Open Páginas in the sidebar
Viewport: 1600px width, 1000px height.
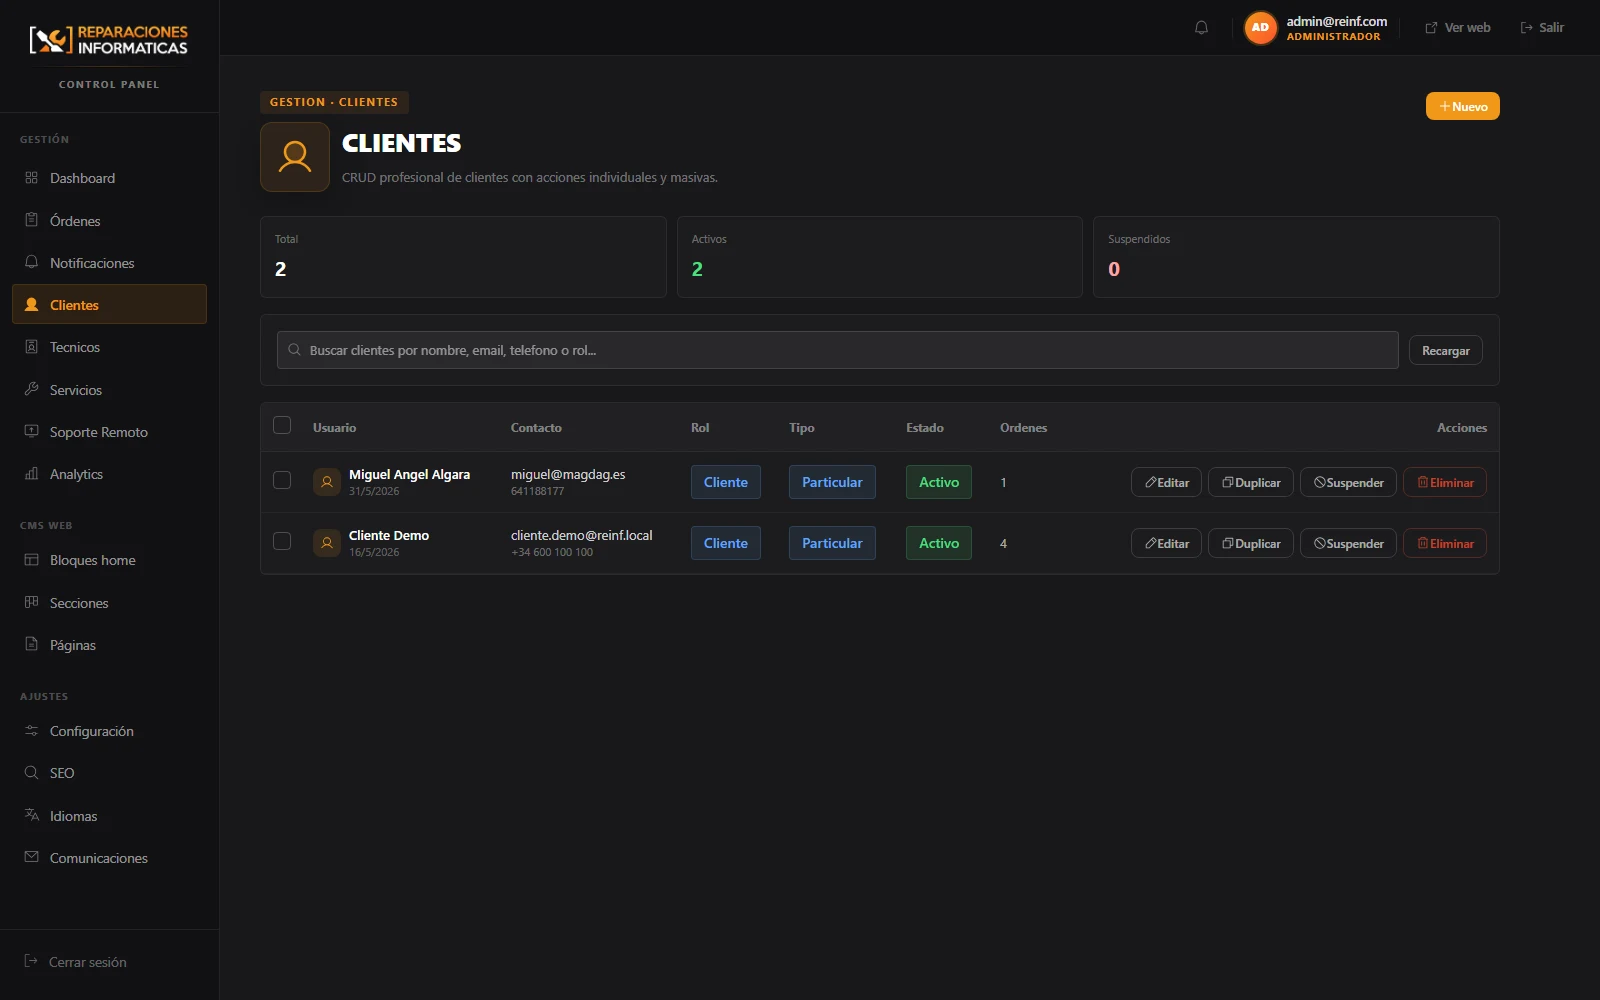(x=109, y=645)
